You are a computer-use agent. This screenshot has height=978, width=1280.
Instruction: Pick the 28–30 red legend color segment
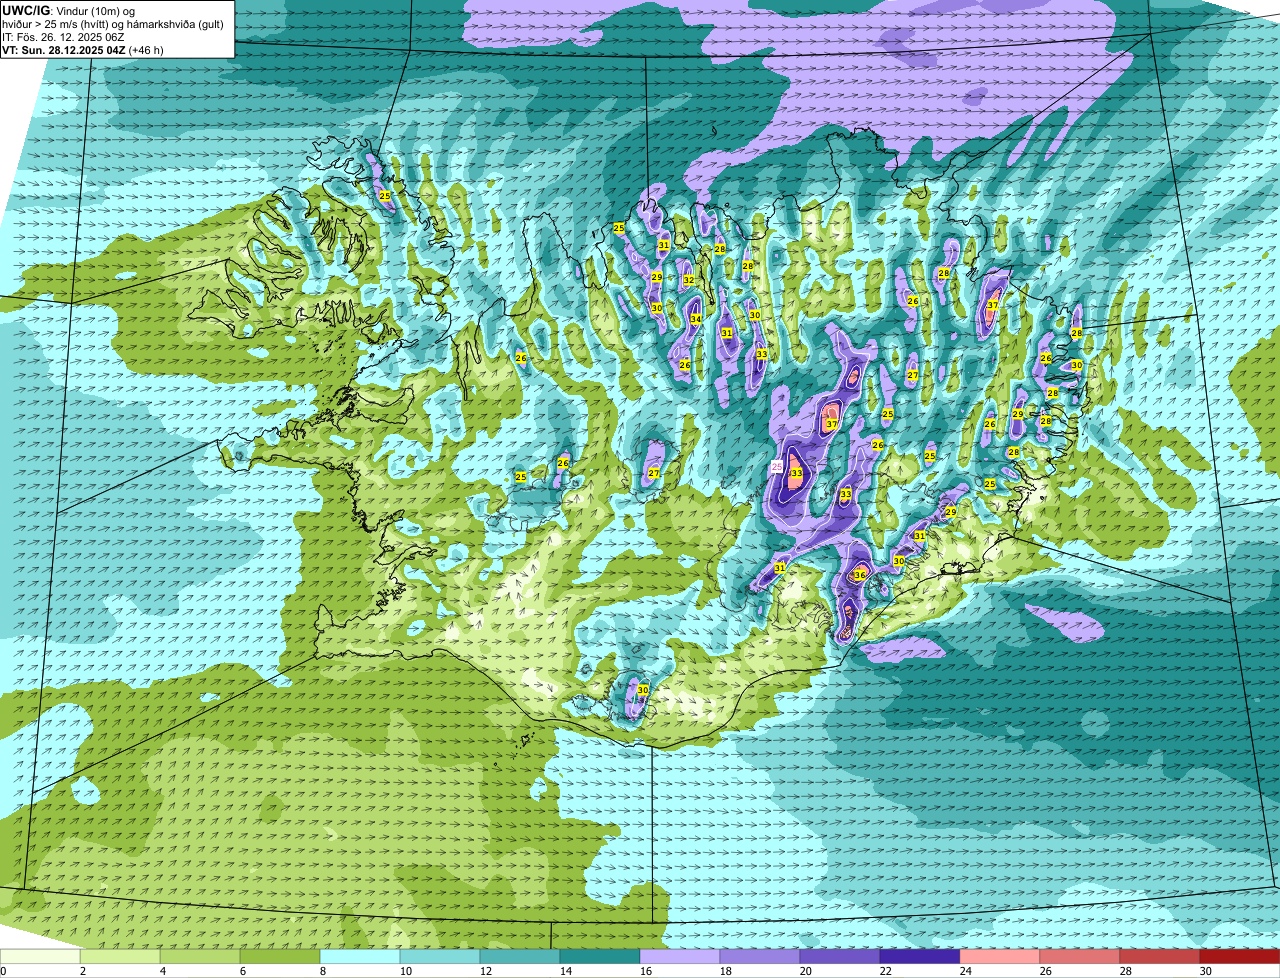tap(1160, 956)
